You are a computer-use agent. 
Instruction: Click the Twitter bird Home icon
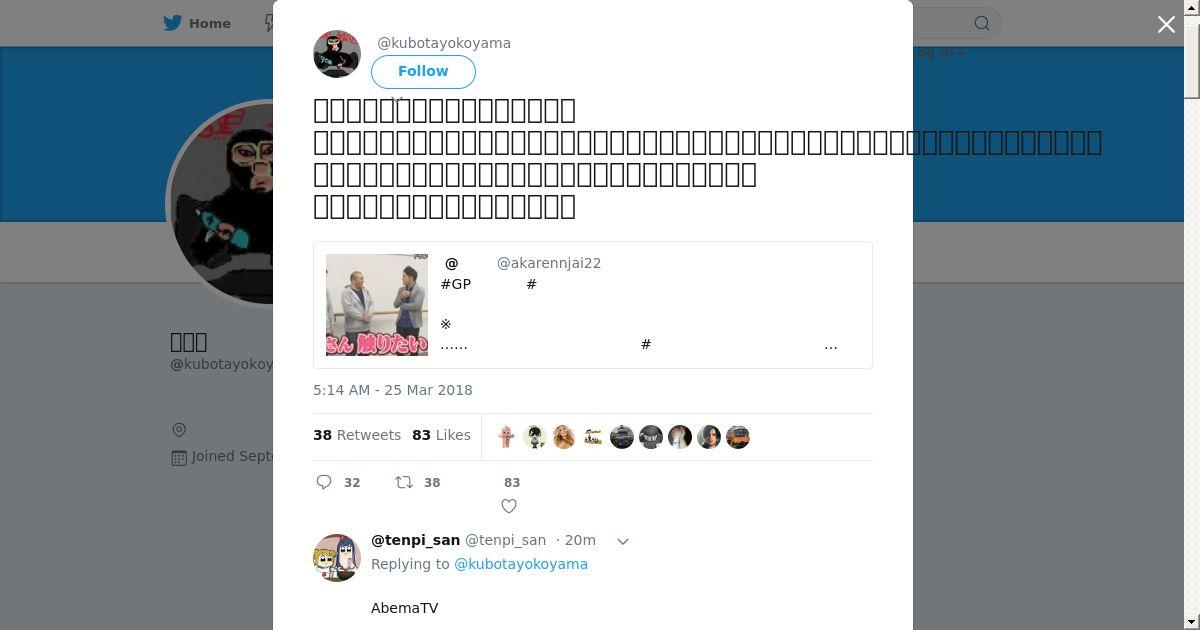click(173, 23)
